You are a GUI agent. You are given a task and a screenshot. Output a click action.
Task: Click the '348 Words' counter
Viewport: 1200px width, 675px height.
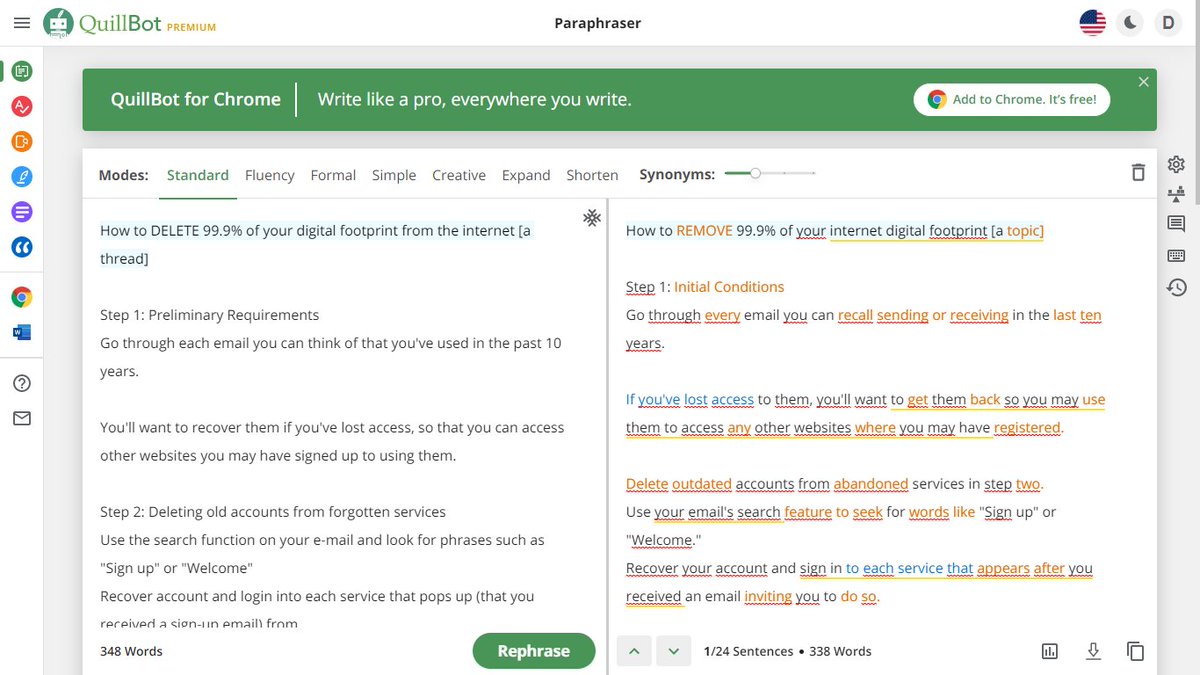click(x=131, y=651)
